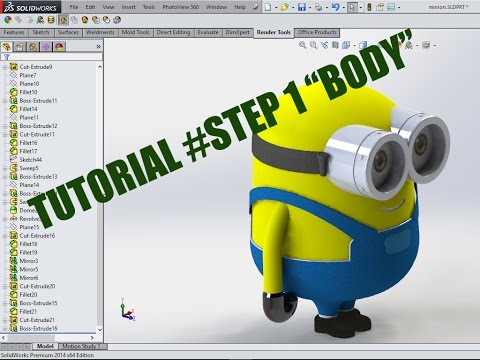This screenshot has height=360, width=480.
Task: Select Mirror3 in the feature tree
Action: (29, 261)
